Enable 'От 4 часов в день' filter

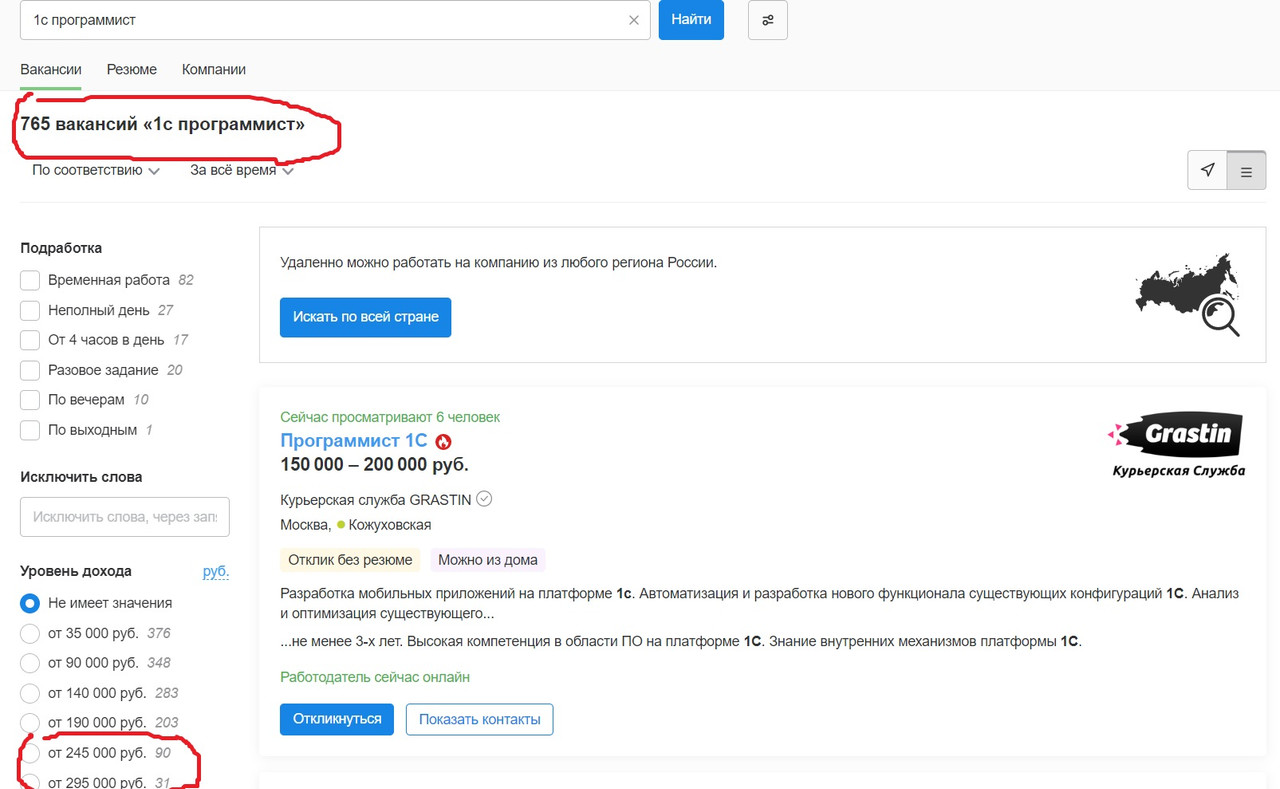30,340
